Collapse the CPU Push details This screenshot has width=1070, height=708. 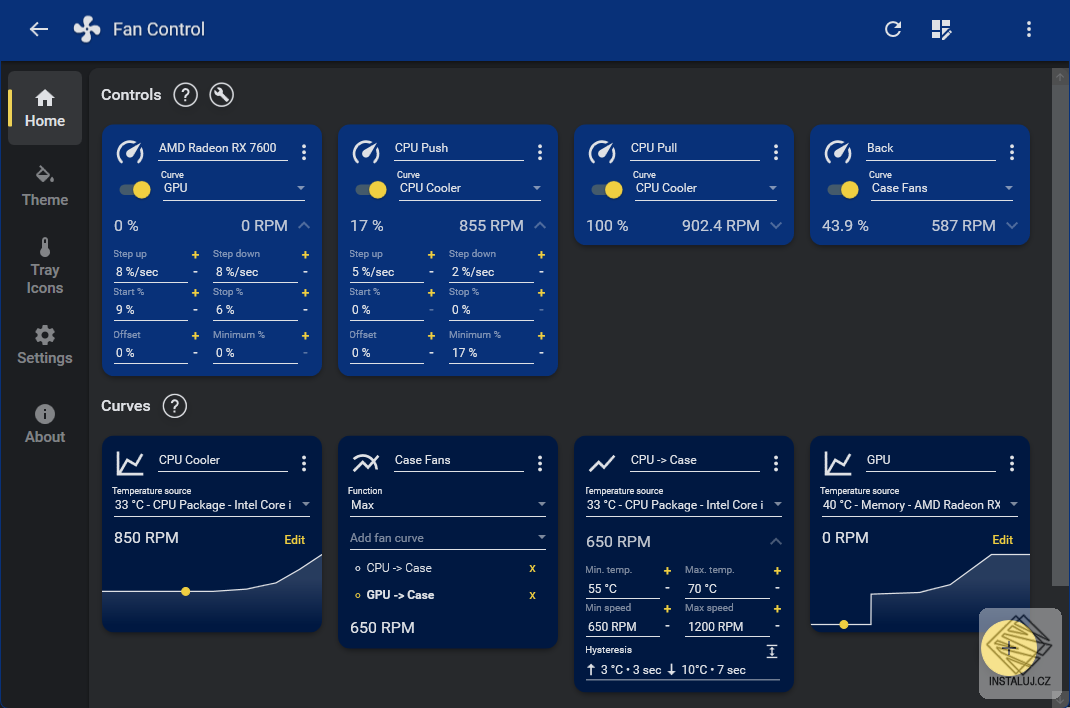tap(540, 225)
